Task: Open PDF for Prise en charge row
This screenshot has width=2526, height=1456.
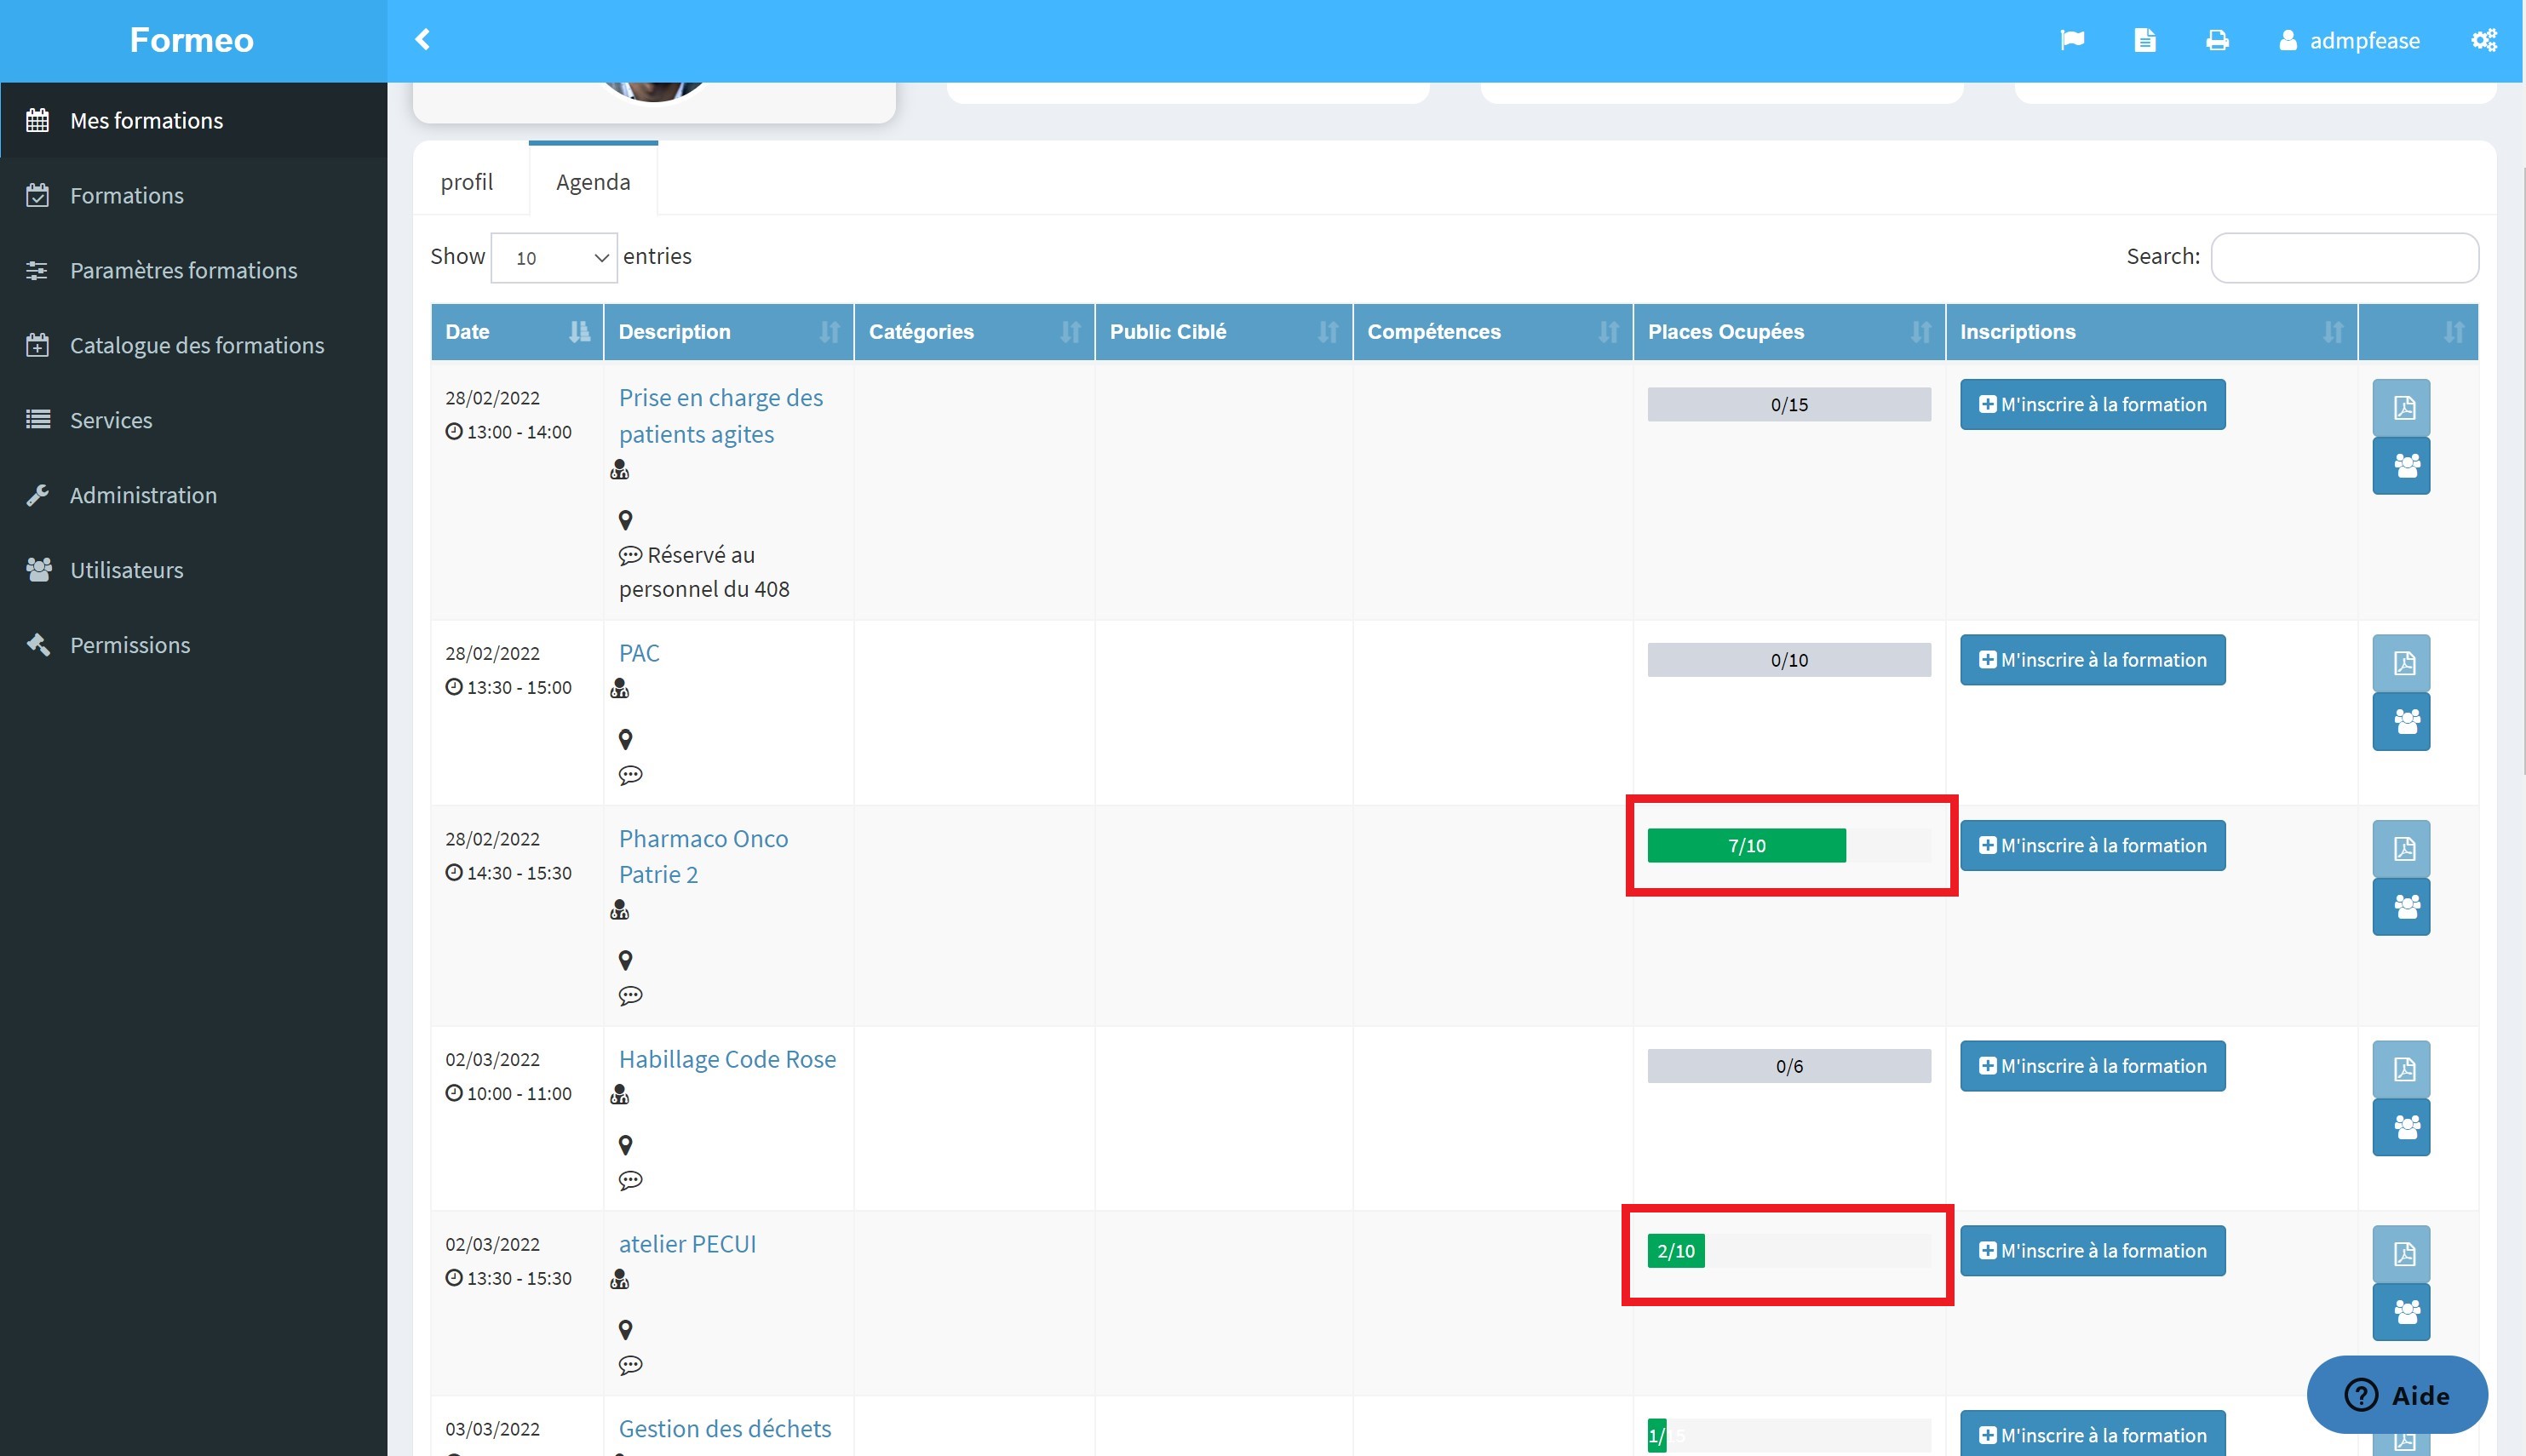Action: point(2402,407)
